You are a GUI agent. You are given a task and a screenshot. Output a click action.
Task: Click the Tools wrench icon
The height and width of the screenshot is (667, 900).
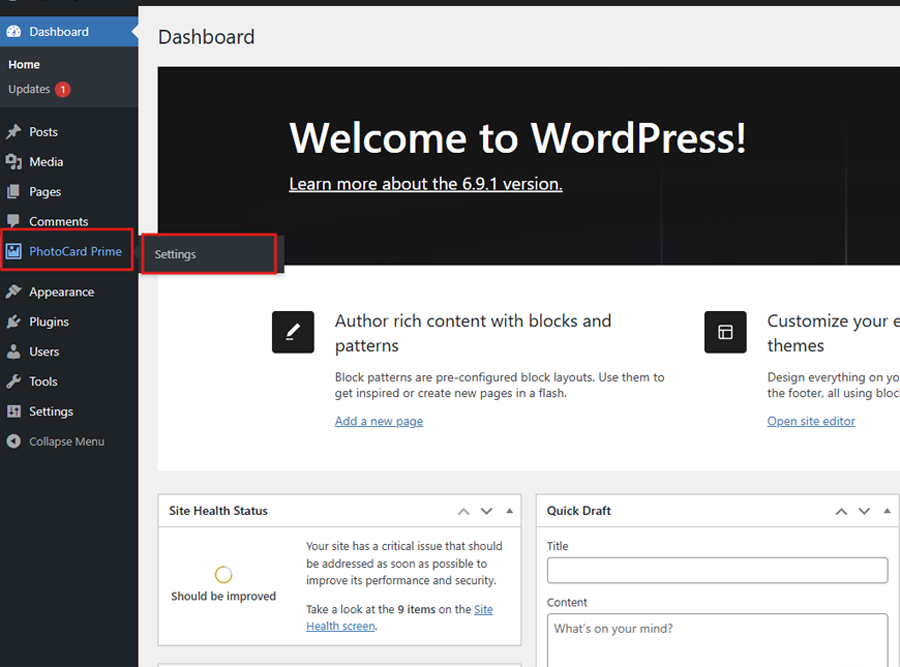(14, 381)
